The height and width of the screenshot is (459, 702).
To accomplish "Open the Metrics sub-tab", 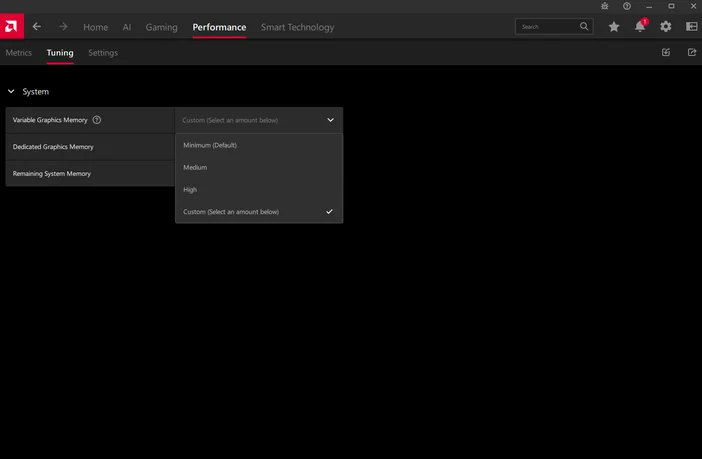I will [19, 52].
